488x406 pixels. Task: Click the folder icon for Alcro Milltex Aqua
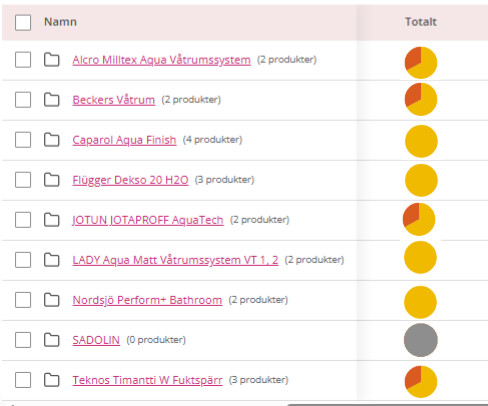pos(52,59)
